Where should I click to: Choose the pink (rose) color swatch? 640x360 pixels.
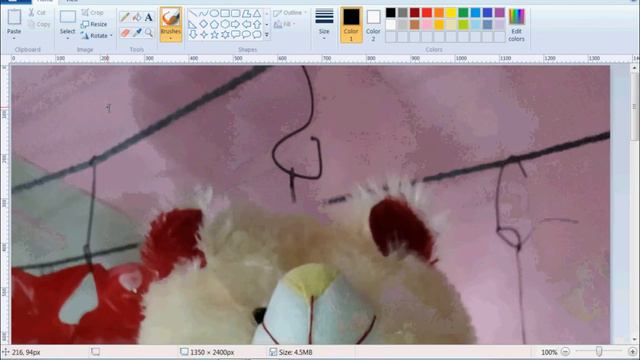[x=427, y=25]
